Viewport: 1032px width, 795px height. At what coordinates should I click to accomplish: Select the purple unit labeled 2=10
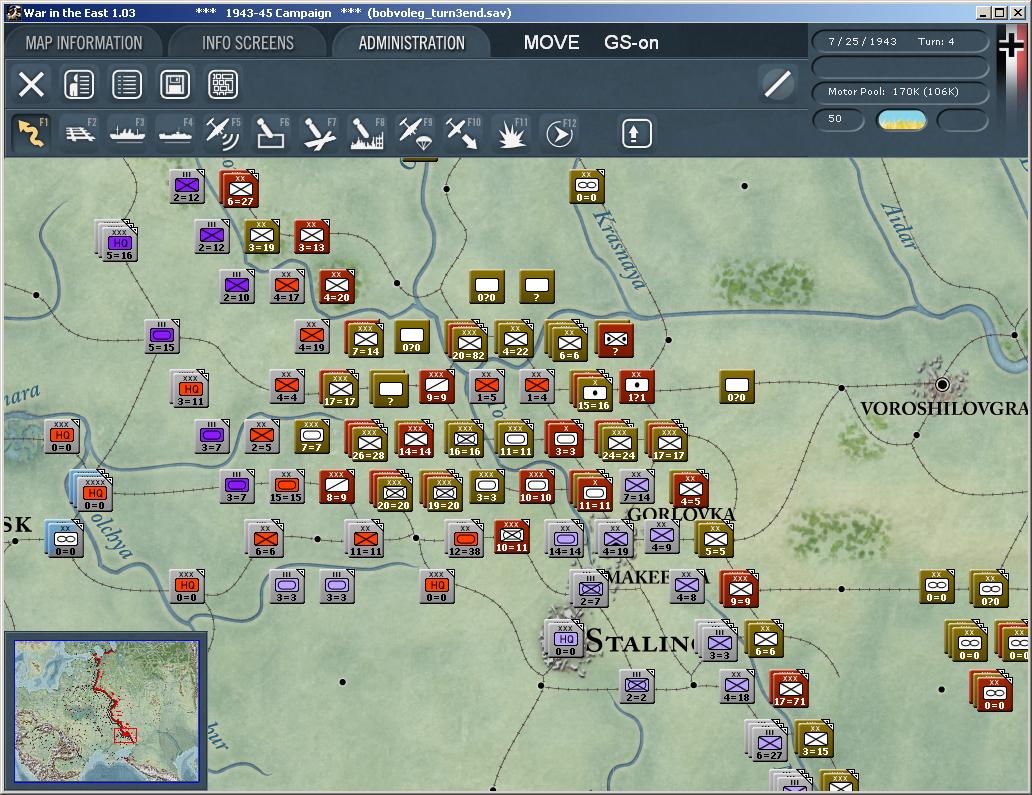click(236, 287)
